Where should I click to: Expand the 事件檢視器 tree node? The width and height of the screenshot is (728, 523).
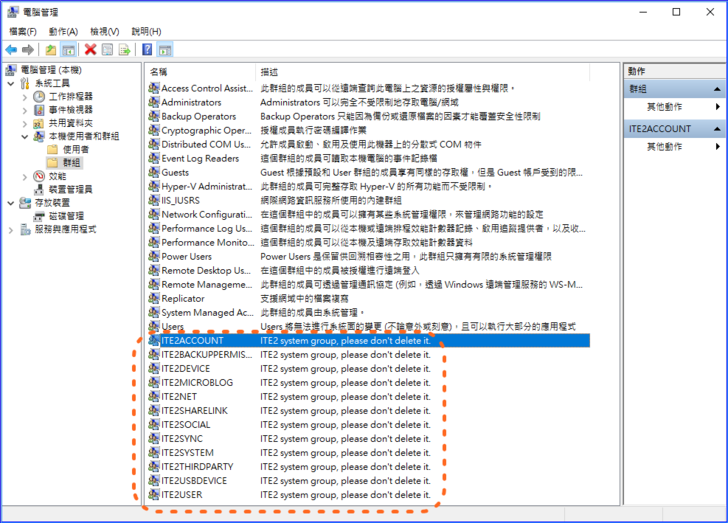click(25, 110)
